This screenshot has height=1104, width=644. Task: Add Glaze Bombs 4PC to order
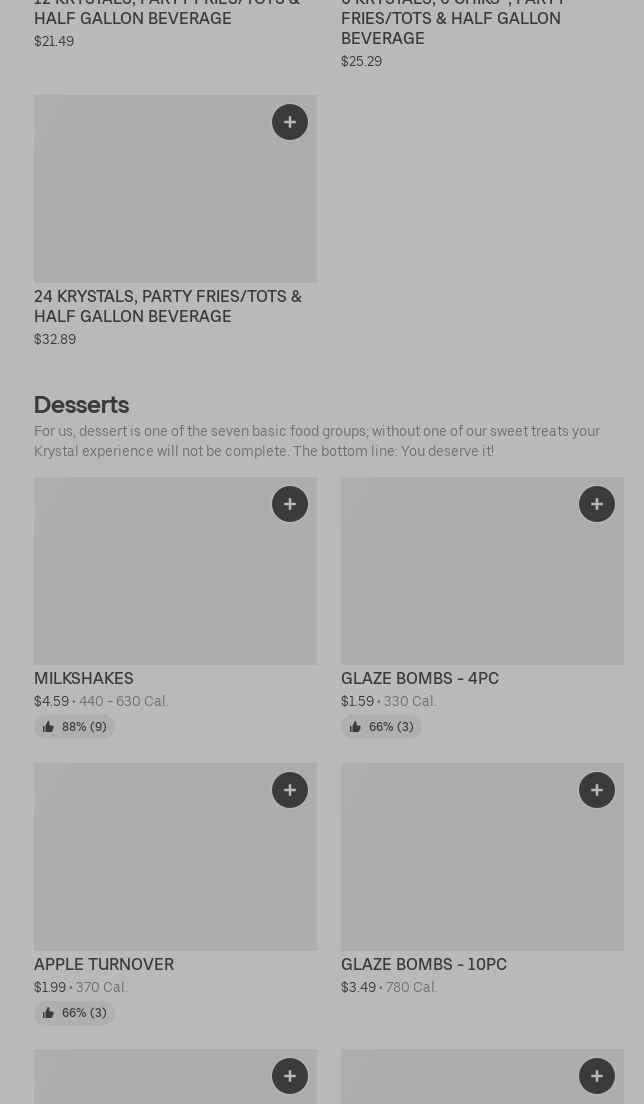(x=597, y=504)
